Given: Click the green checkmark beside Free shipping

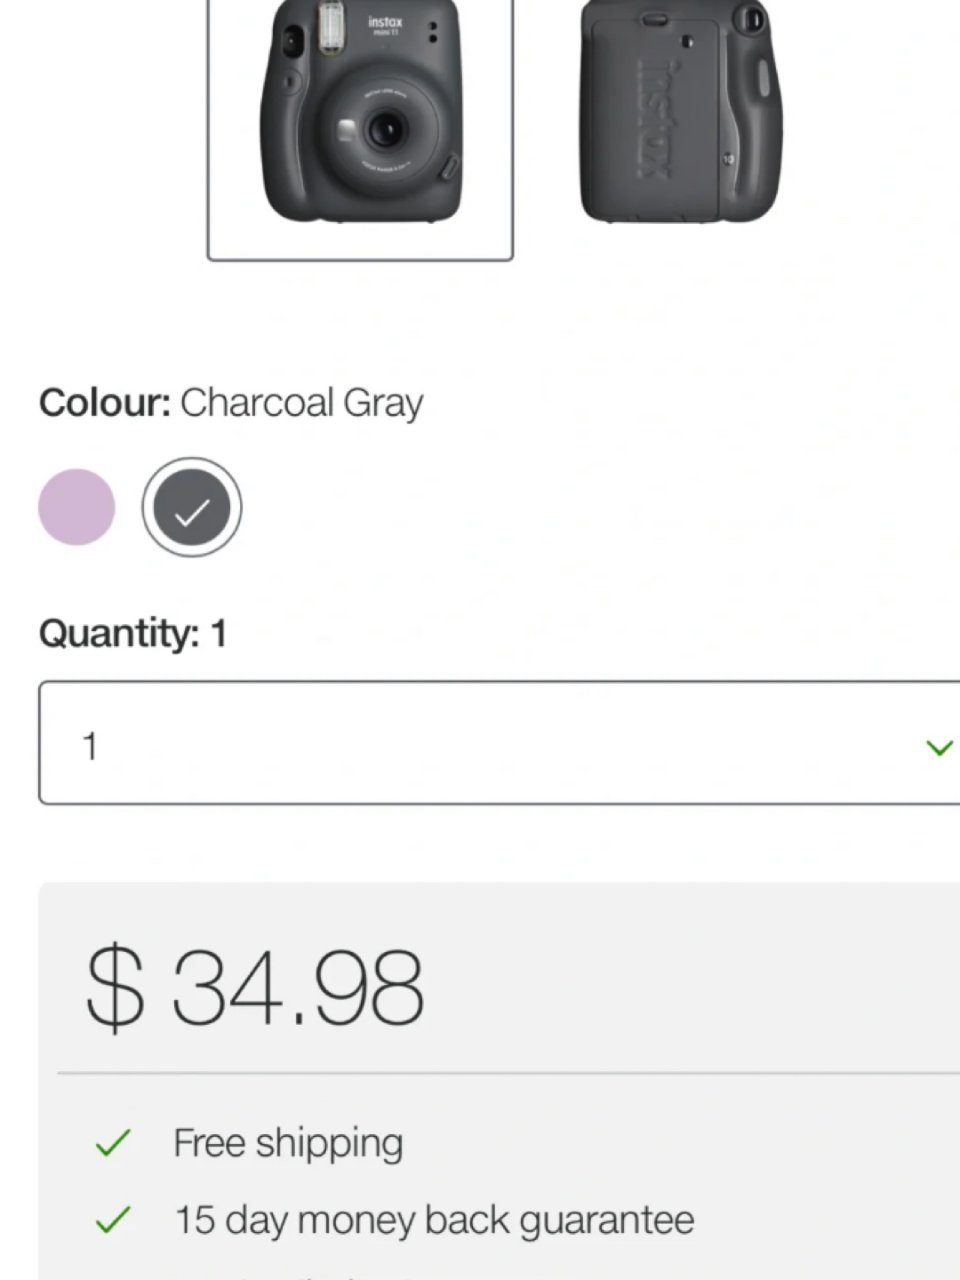Looking at the screenshot, I should 112,1143.
